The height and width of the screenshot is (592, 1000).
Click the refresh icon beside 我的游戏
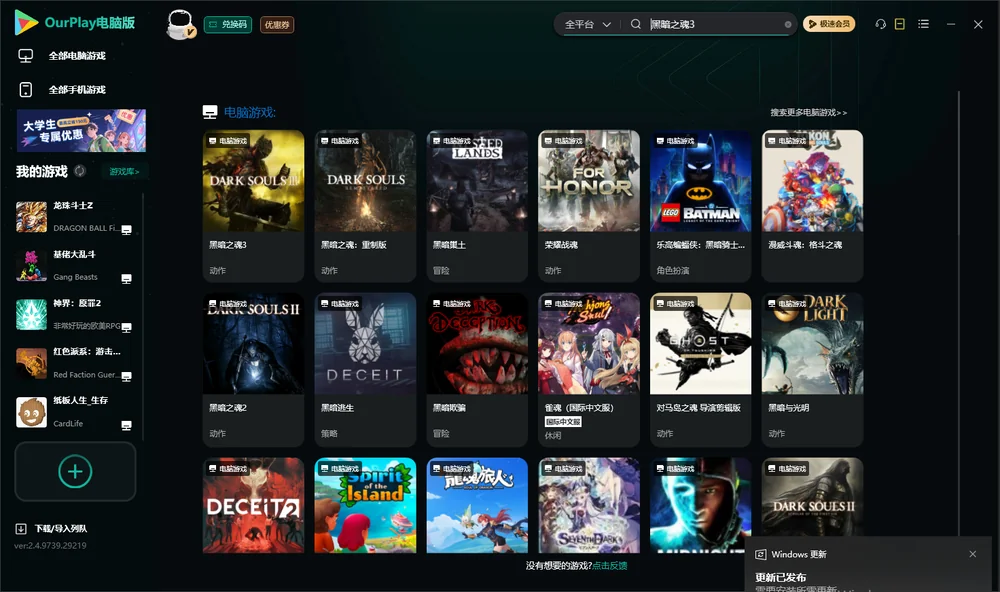pos(80,171)
